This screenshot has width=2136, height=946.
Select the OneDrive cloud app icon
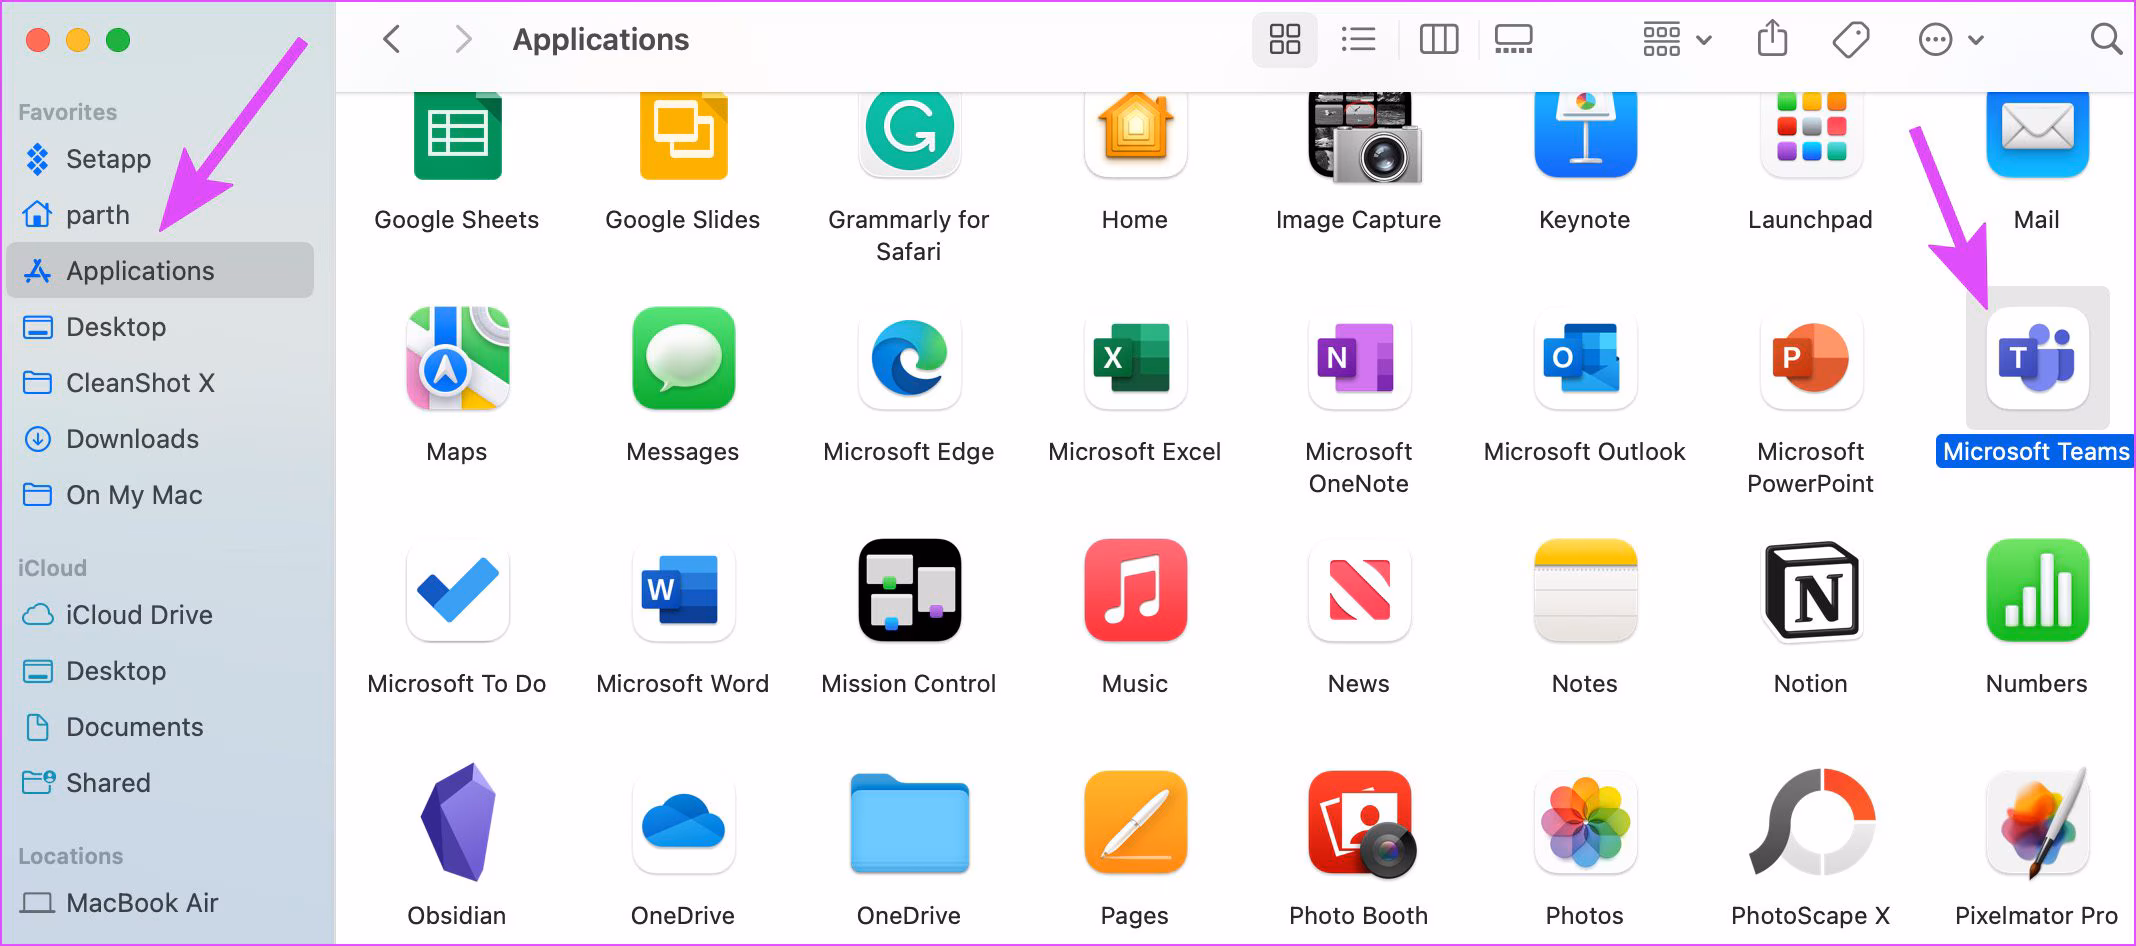click(683, 822)
